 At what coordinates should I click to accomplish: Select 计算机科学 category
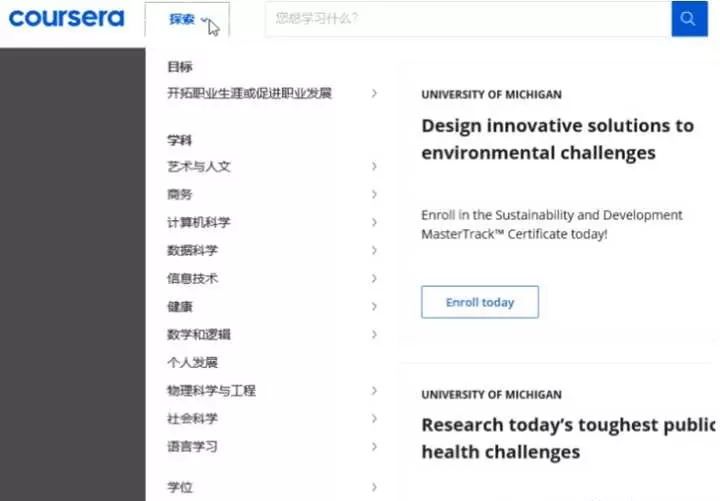click(199, 222)
